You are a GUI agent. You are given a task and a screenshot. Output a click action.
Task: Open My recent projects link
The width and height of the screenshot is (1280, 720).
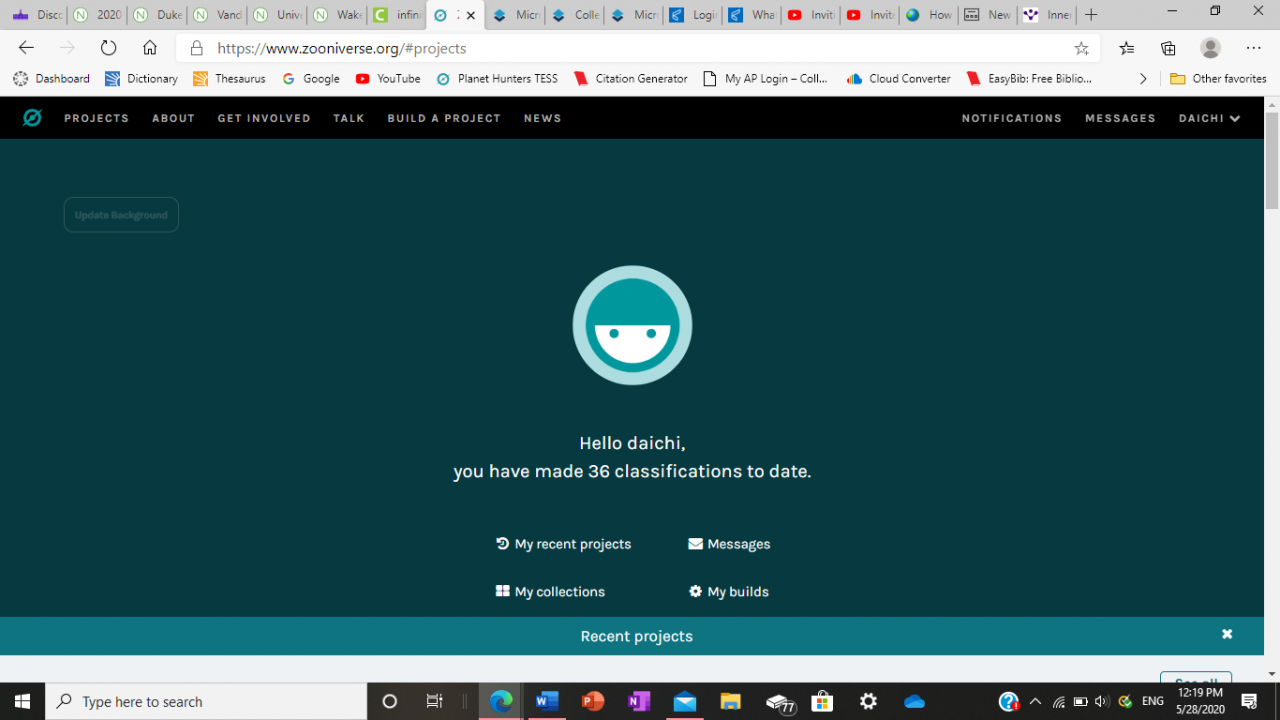[563, 544]
